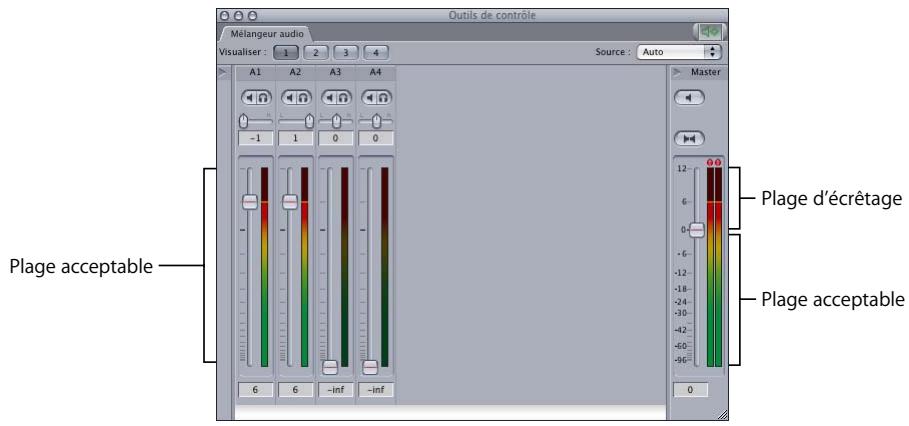Minimize the Outils de contrôle window
909x426 pixels.
[x=238, y=16]
